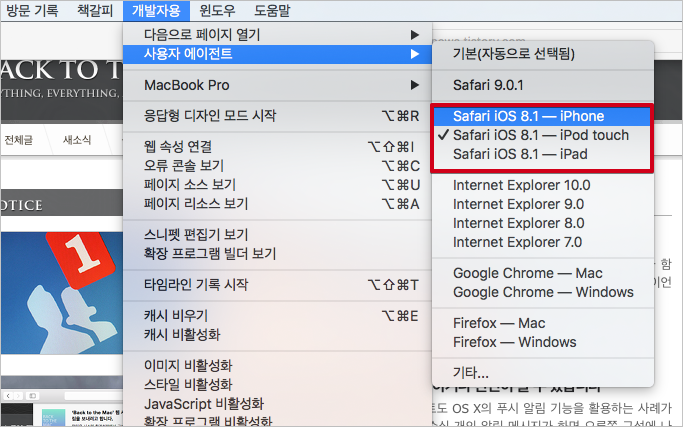Image resolution: width=683 pixels, height=427 pixels.
Task: Toggle 이미지 비활성화
Action: [x=277, y=366]
